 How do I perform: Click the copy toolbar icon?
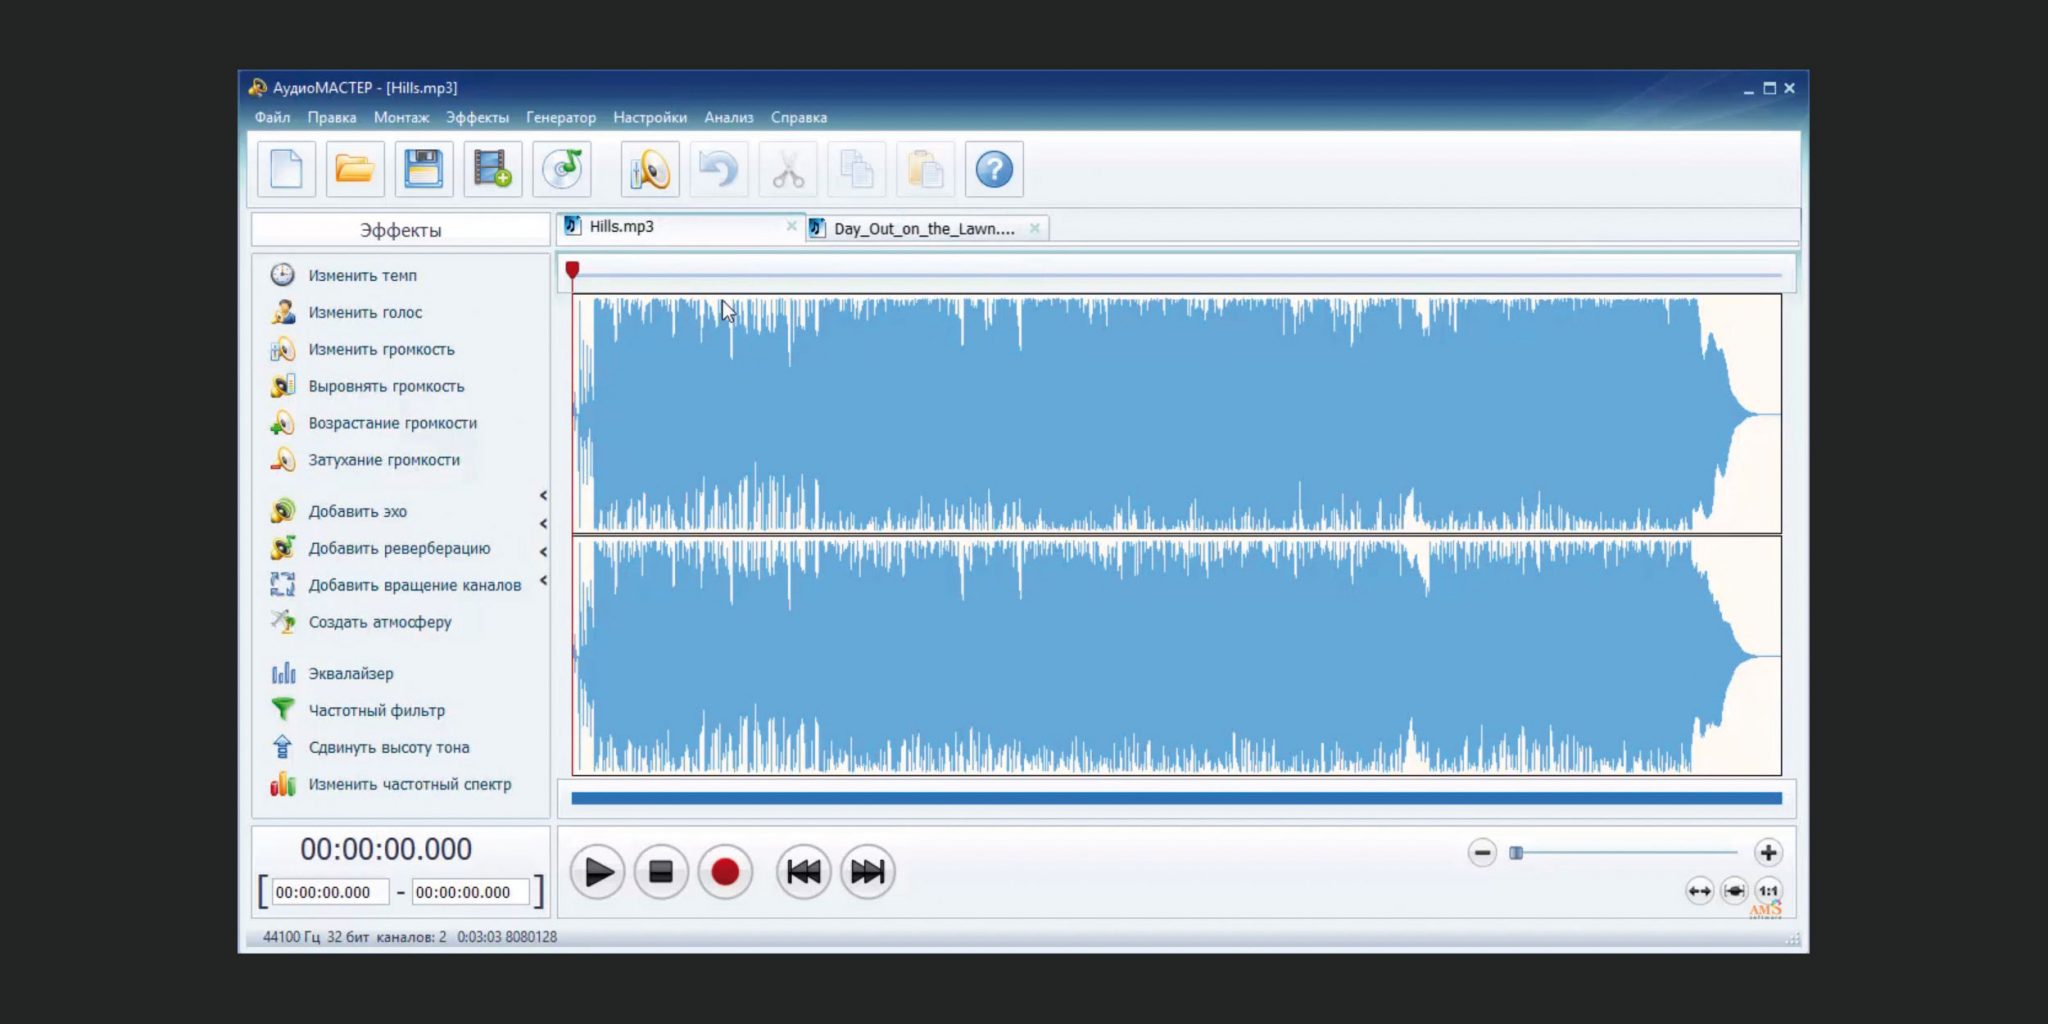point(857,169)
